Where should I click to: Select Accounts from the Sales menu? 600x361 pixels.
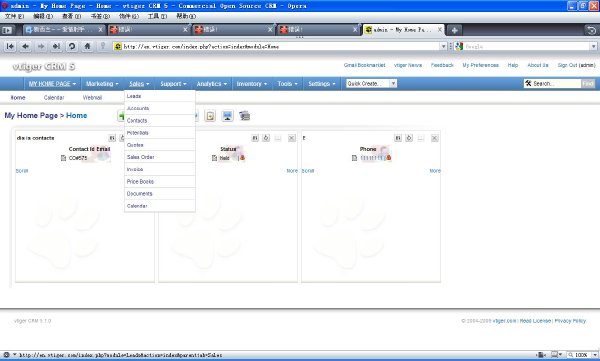(x=160, y=108)
